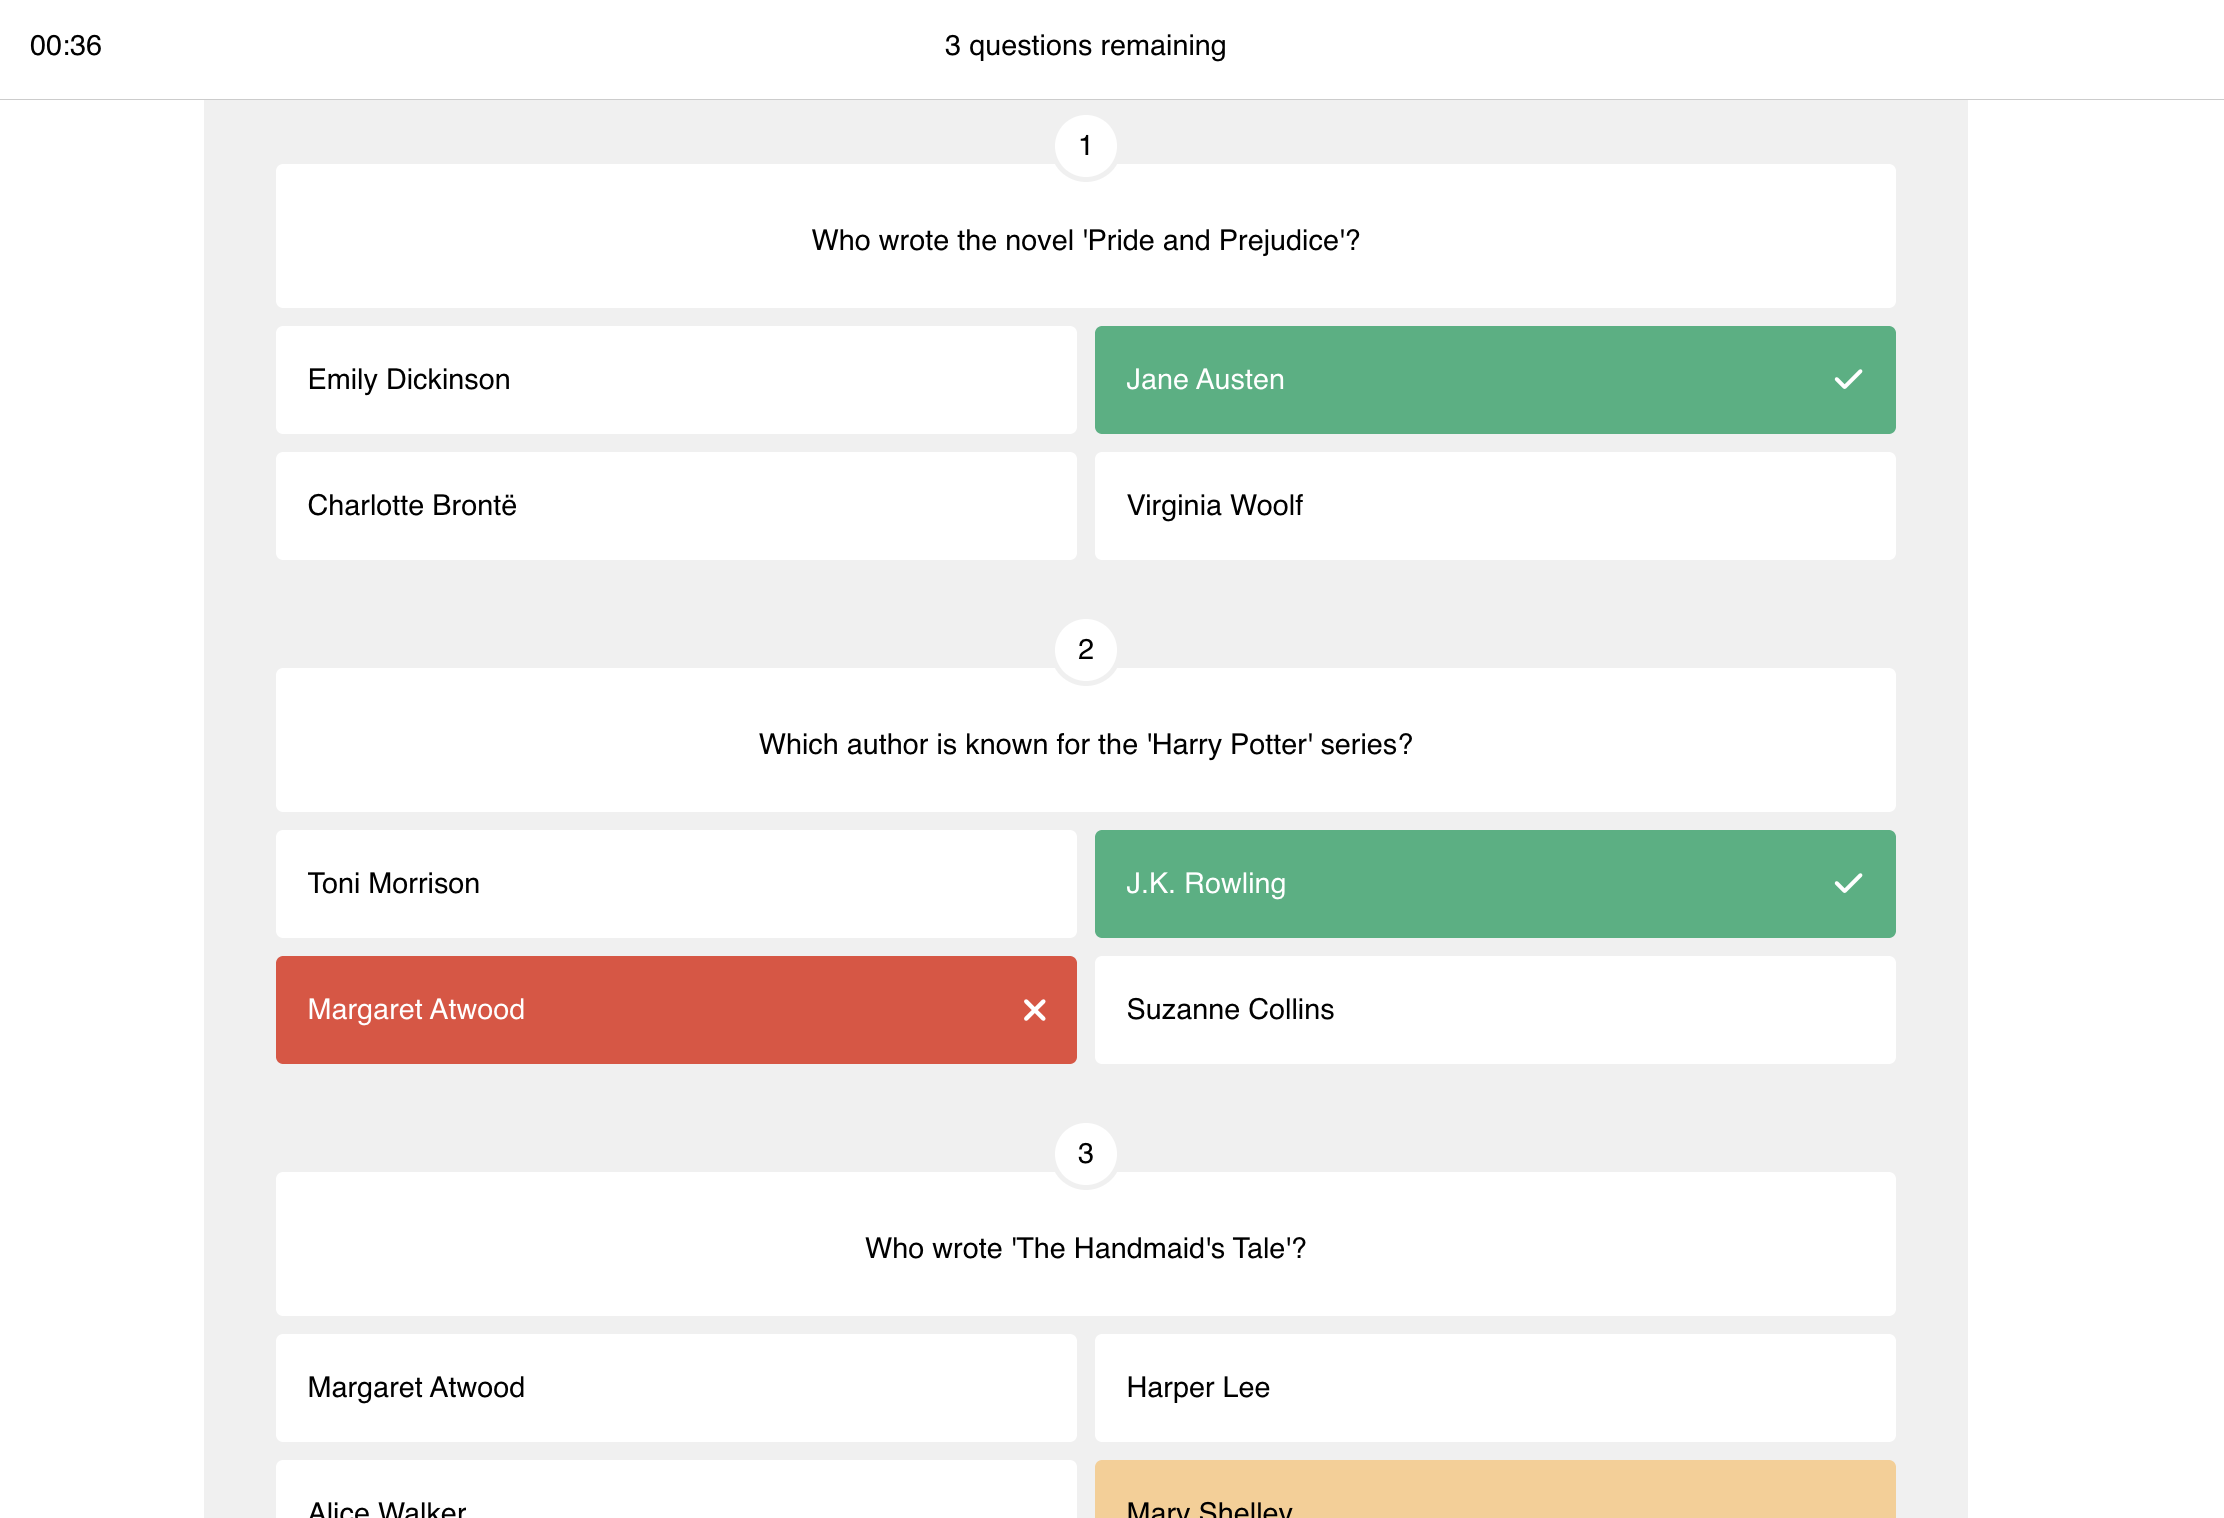Click the 'Pride and Prejudice' question text
Screen dimensions: 2224x1518
(1086, 241)
